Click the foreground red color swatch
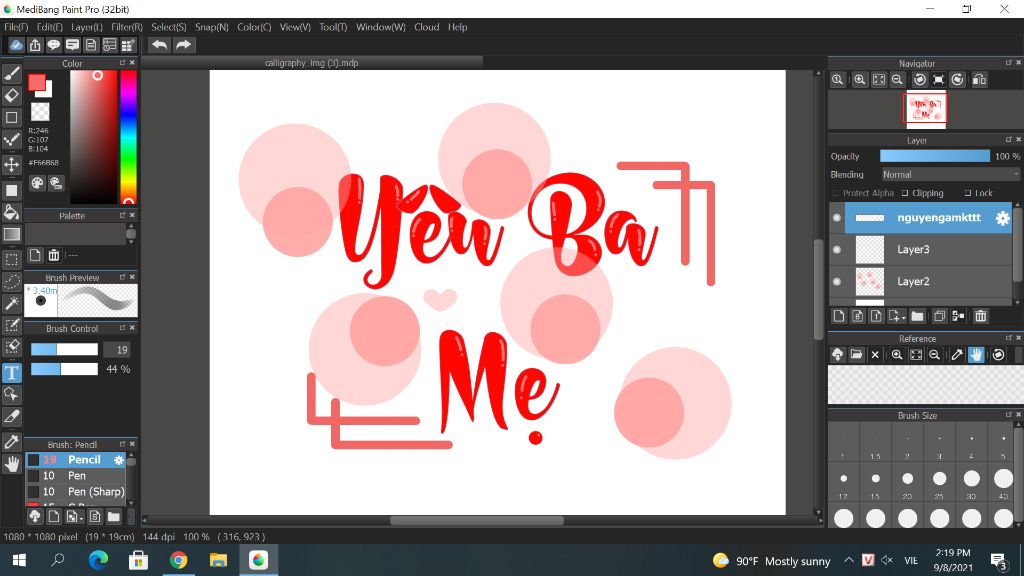 [x=37, y=82]
